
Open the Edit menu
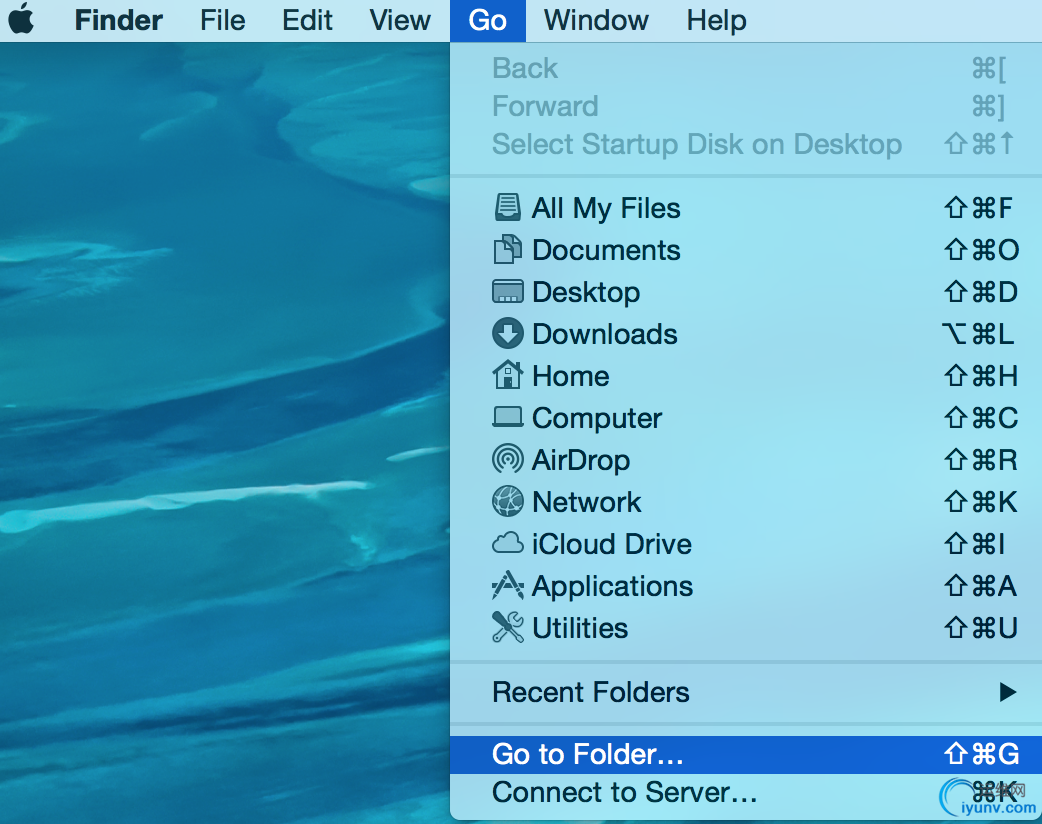[x=307, y=20]
